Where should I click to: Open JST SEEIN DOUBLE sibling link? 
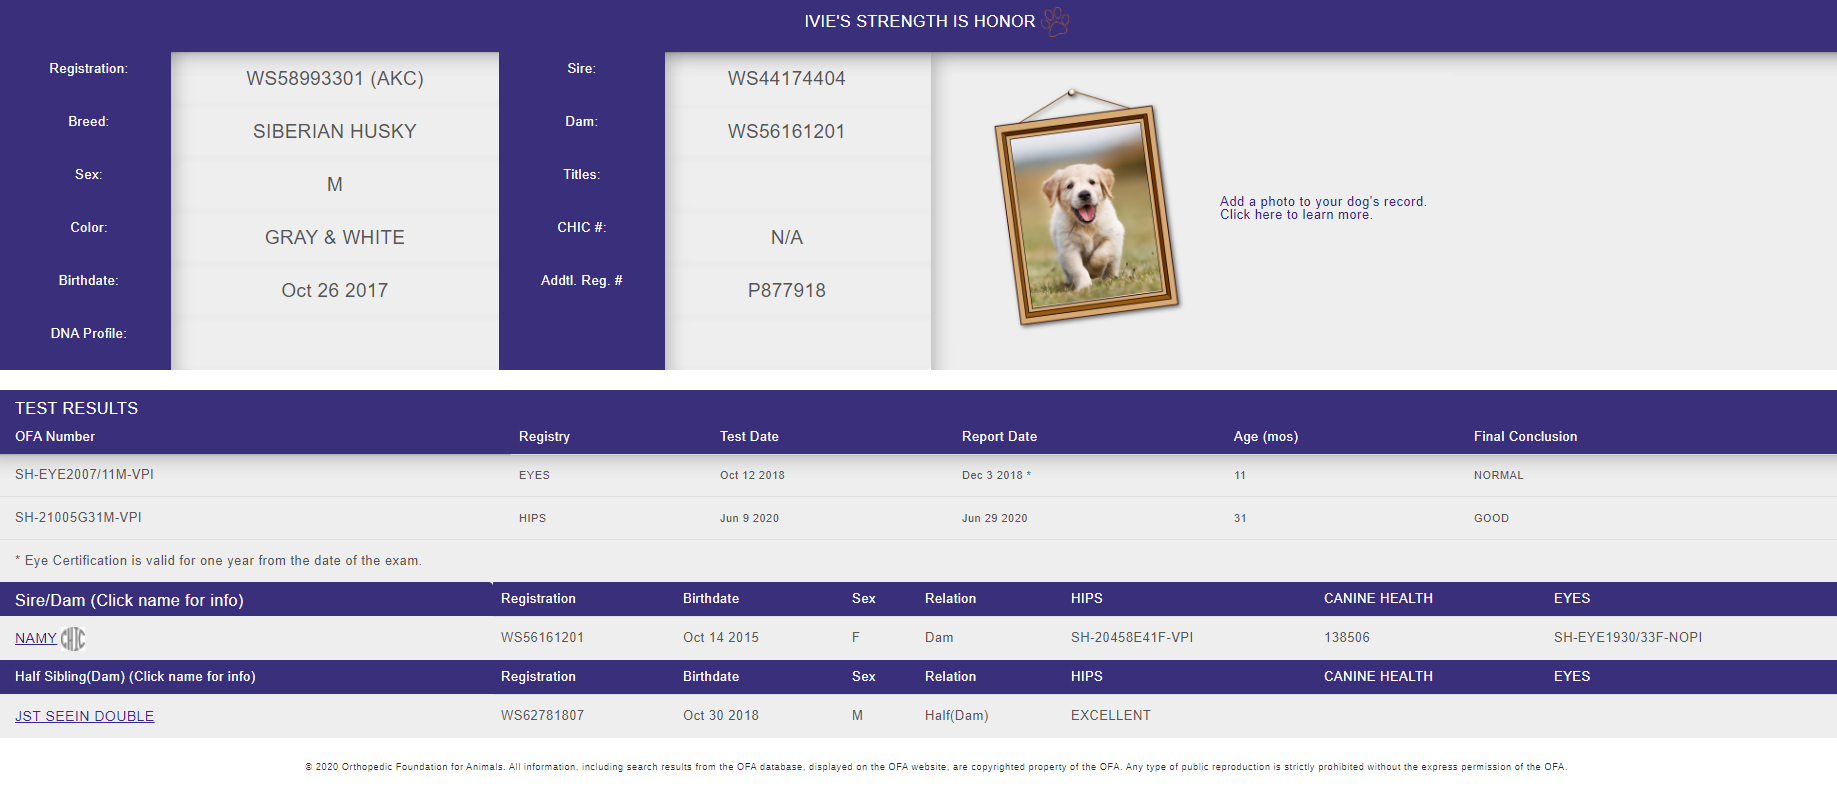point(85,716)
